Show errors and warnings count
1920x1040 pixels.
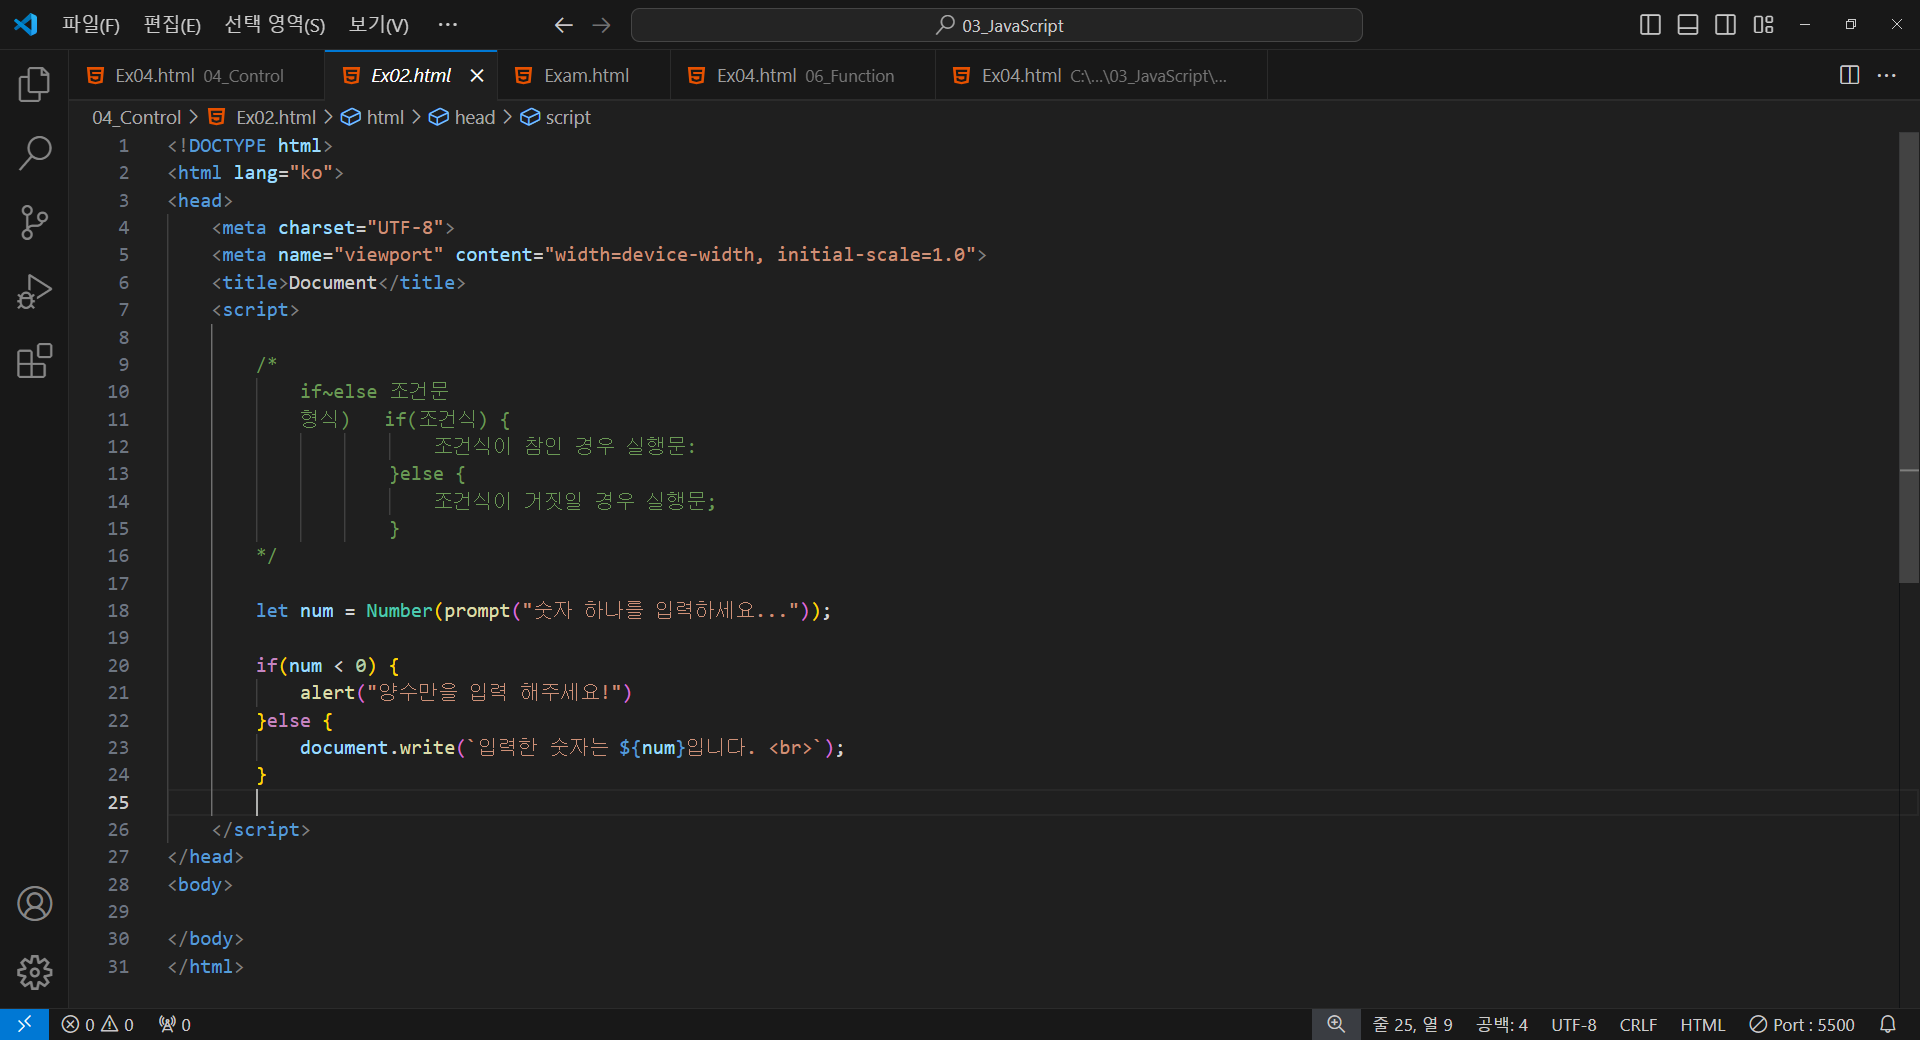pyautogui.click(x=97, y=1024)
